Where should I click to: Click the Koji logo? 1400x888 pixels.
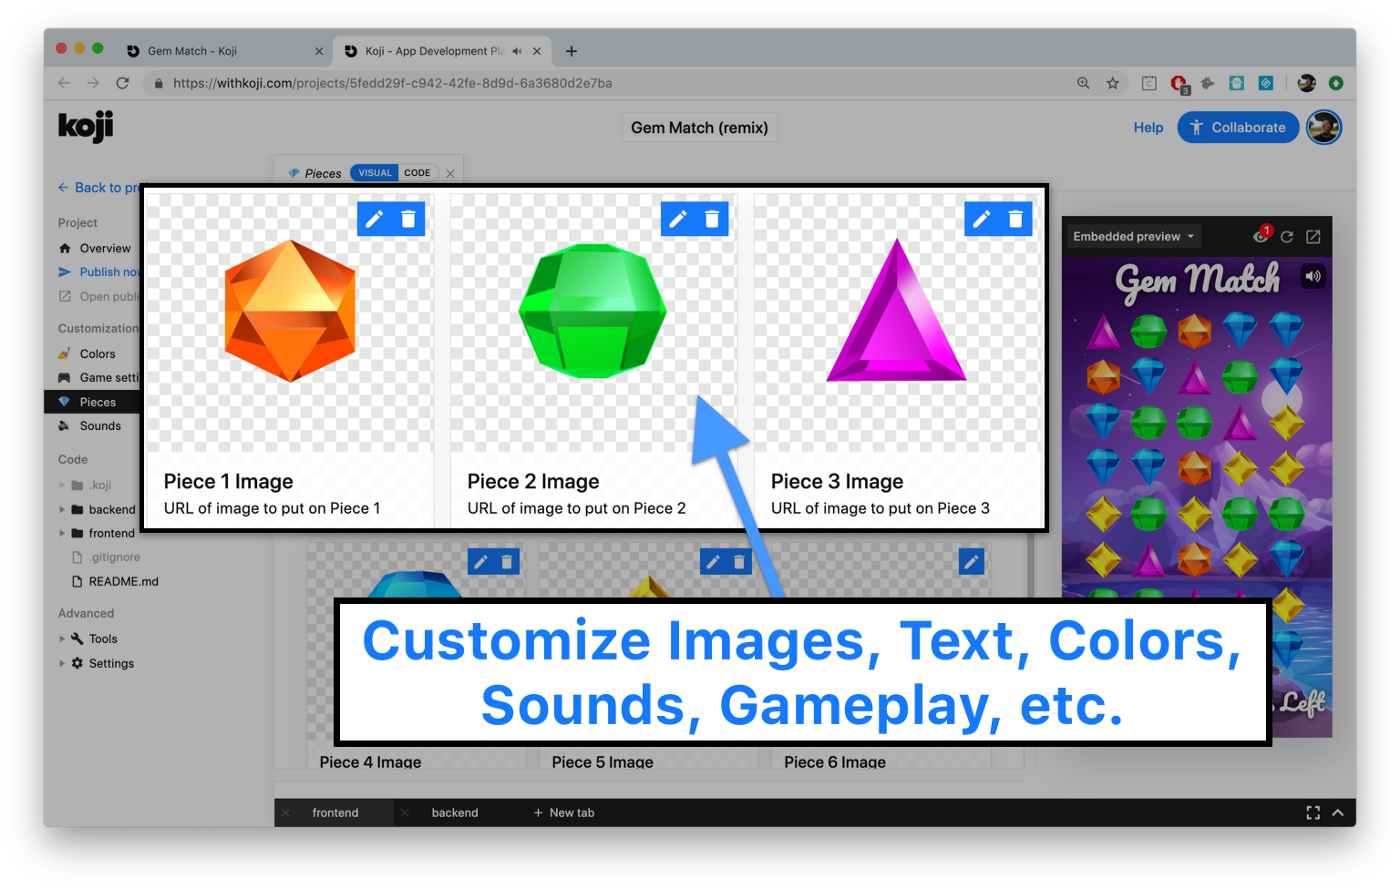(x=86, y=127)
